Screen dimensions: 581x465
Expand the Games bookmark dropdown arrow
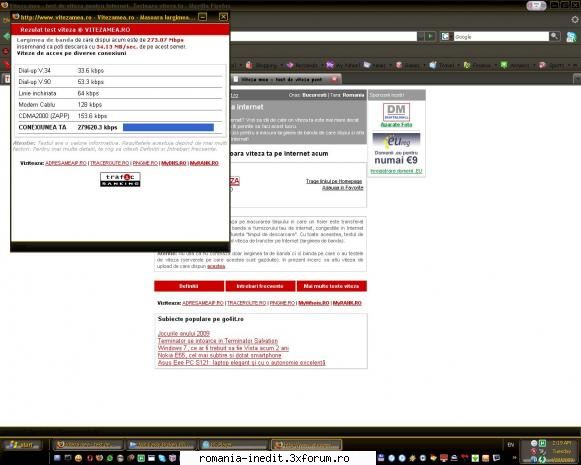424,66
